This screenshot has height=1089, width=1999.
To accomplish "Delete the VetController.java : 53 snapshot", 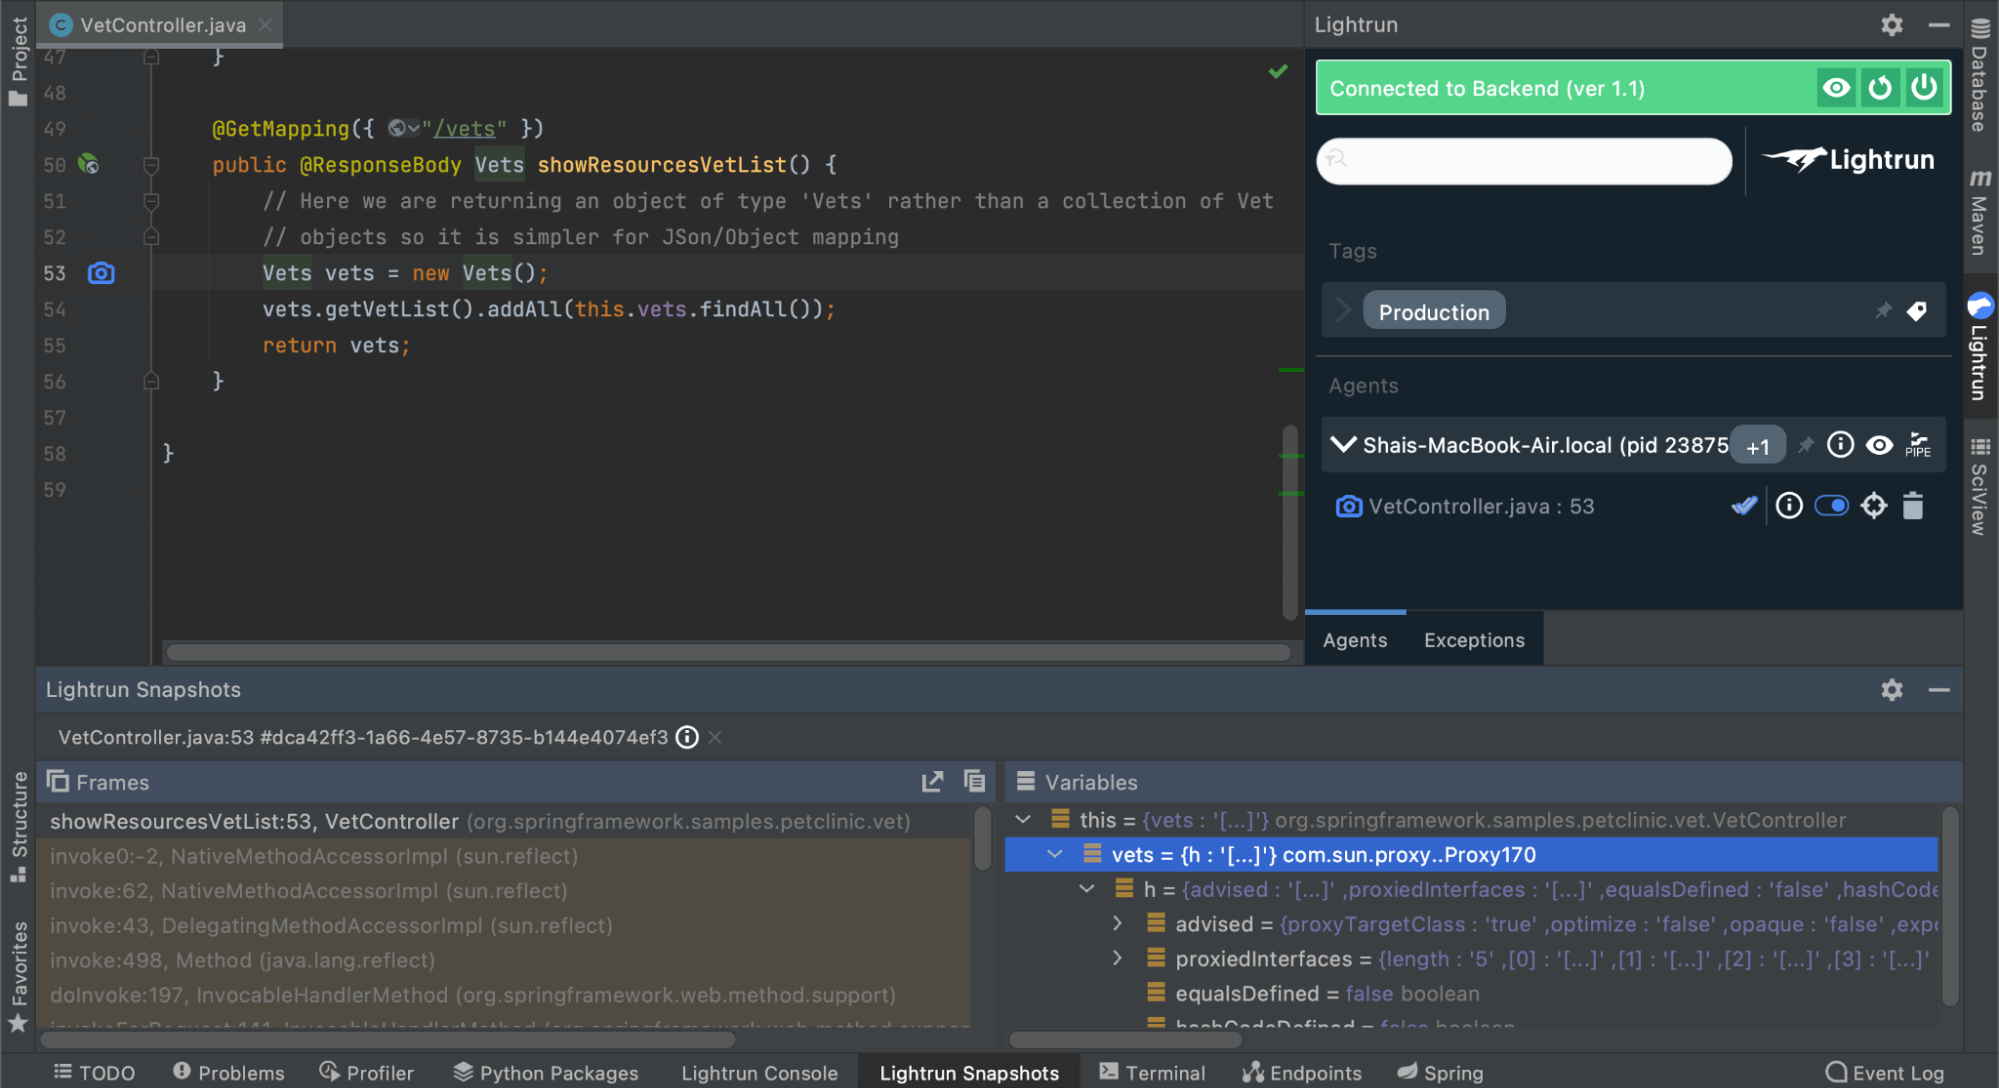I will [x=1912, y=506].
